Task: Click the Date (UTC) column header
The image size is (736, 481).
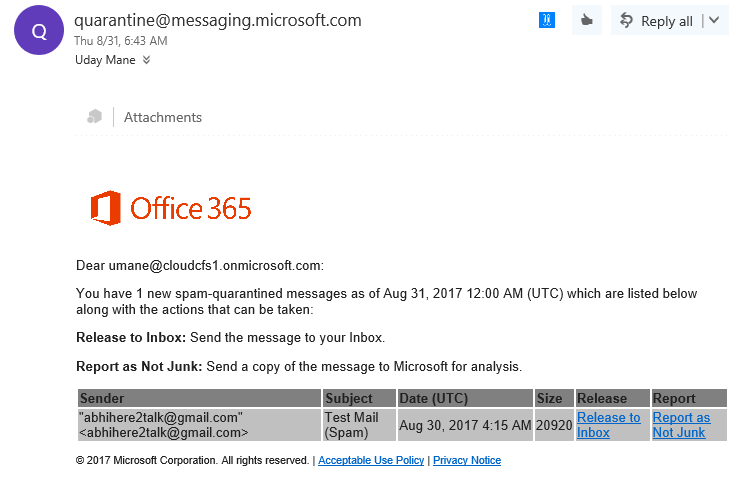Action: [465, 398]
